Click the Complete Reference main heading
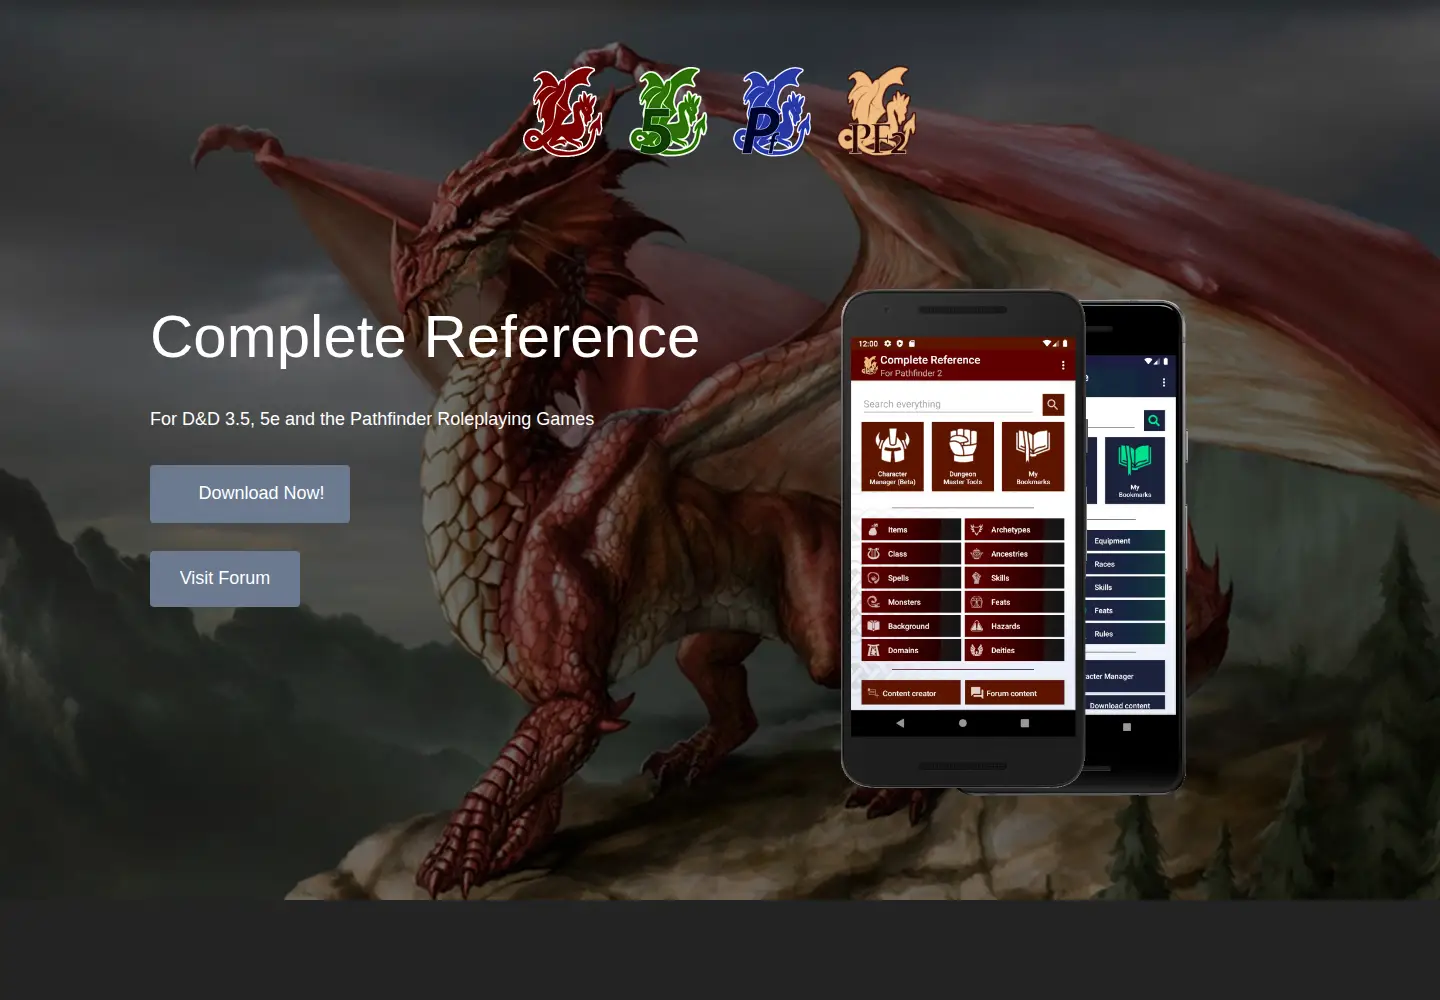The height and width of the screenshot is (1000, 1440). pyautogui.click(x=425, y=337)
